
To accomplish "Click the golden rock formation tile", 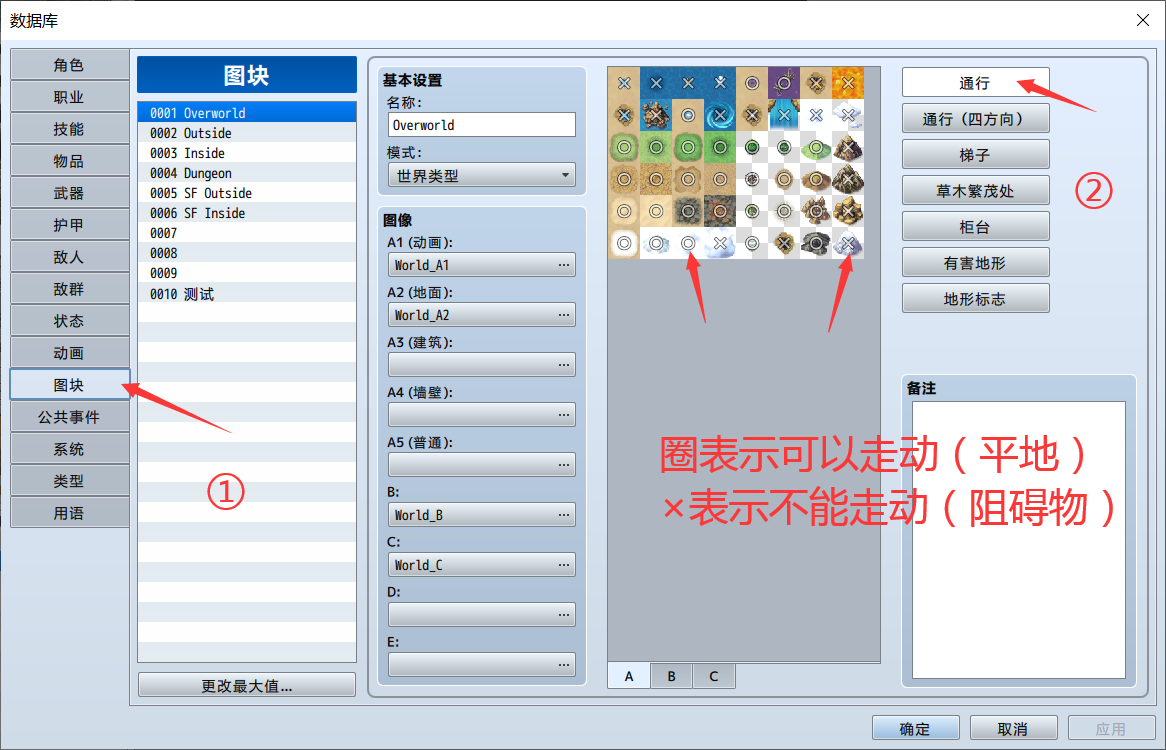I will click(x=848, y=210).
